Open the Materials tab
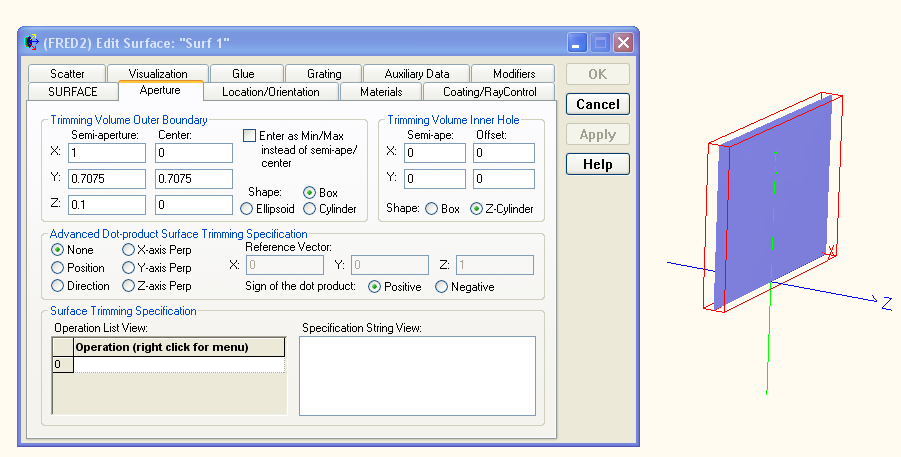 click(381, 92)
